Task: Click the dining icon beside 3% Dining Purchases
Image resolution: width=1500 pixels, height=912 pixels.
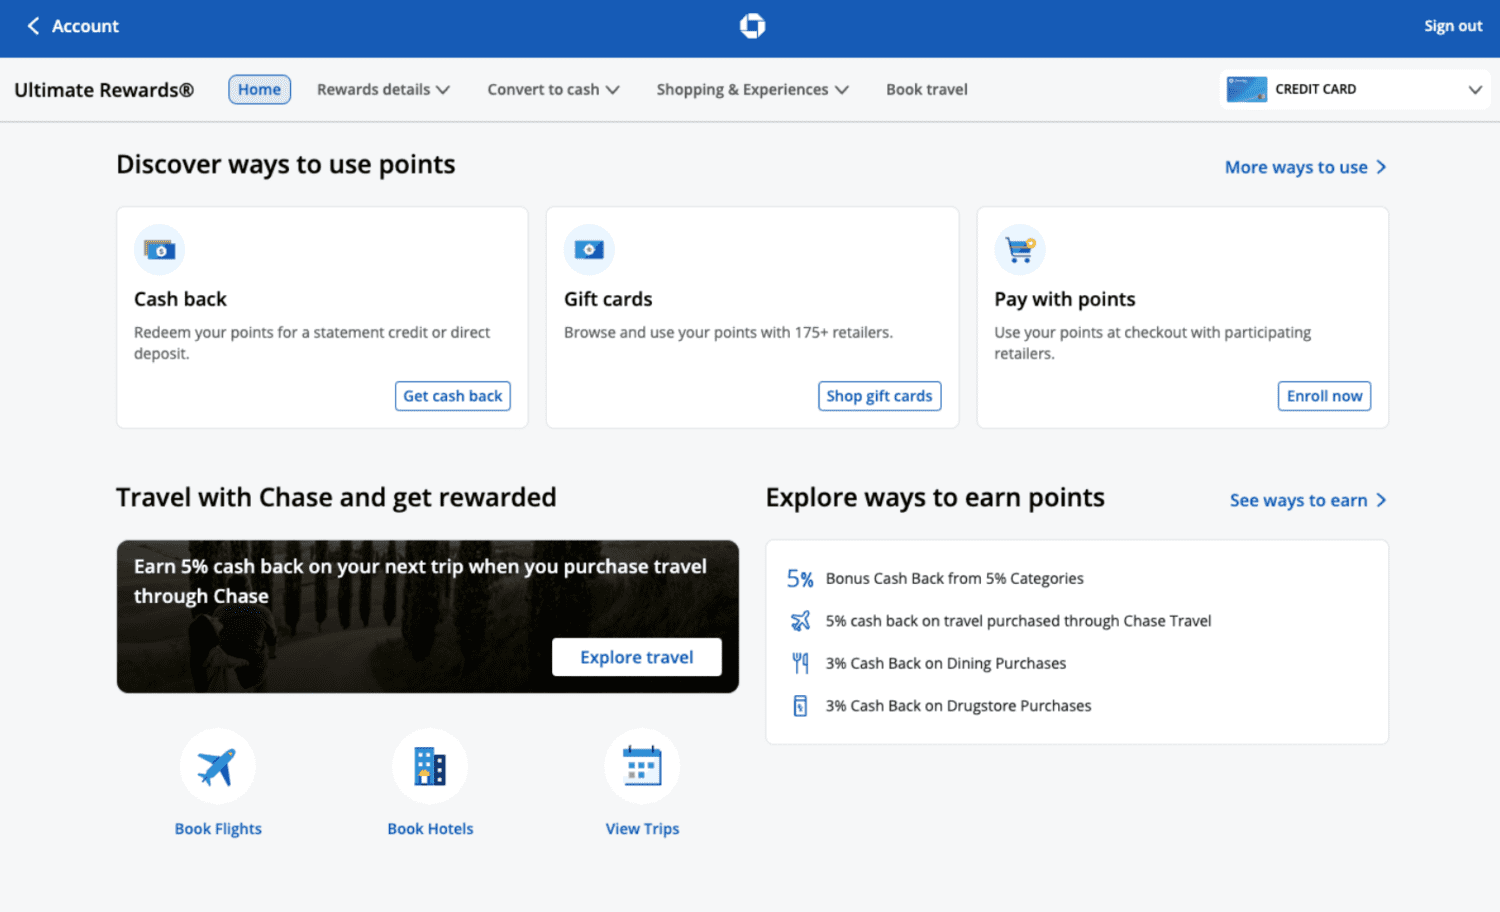Action: click(x=800, y=662)
